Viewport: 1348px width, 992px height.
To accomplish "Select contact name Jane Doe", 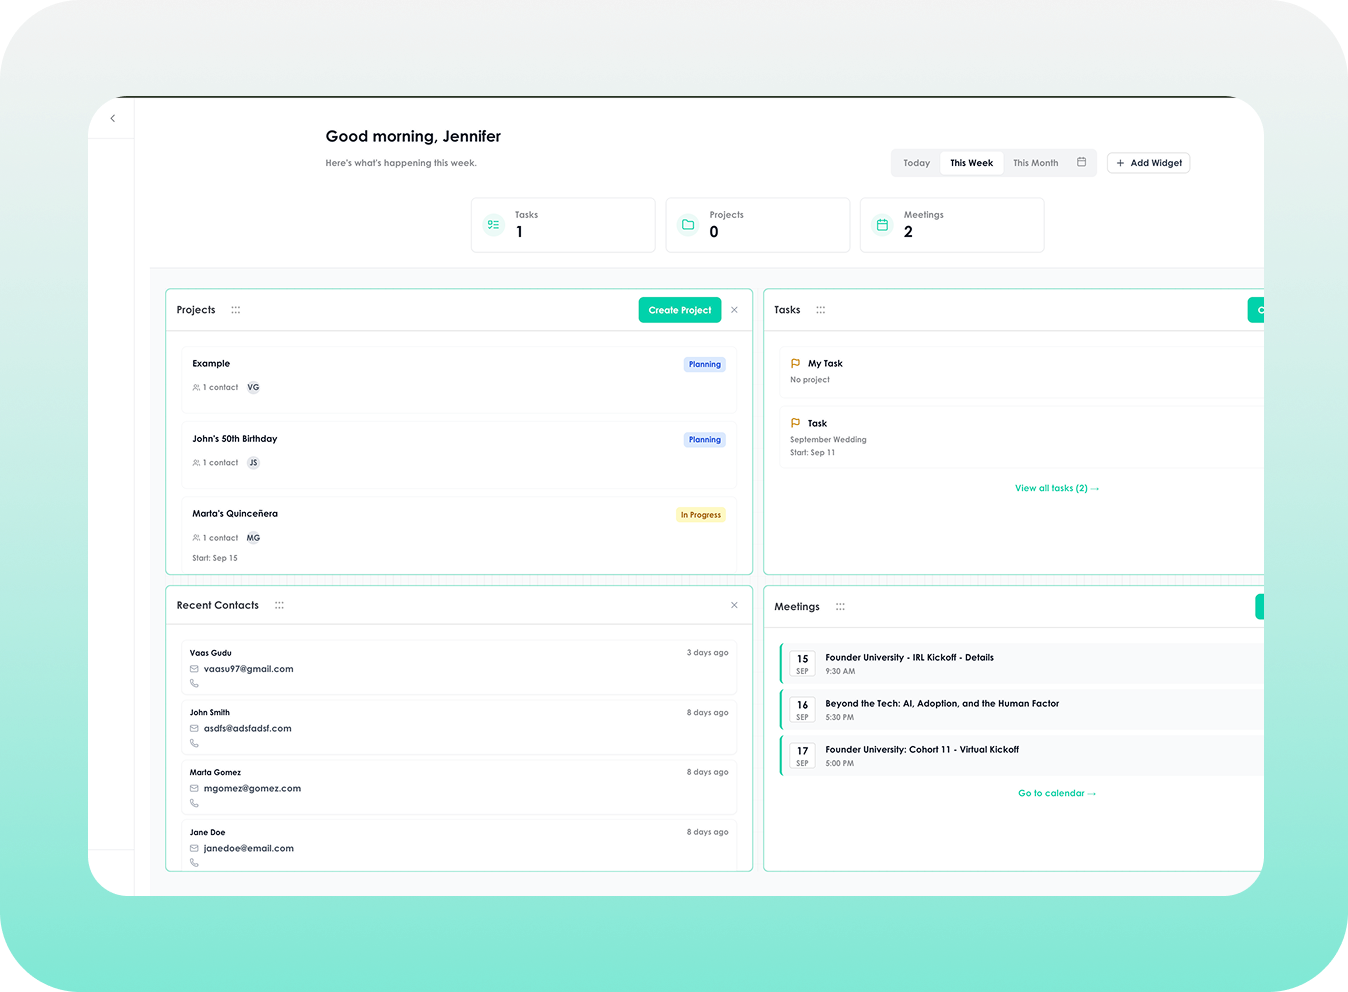I will pos(208,832).
